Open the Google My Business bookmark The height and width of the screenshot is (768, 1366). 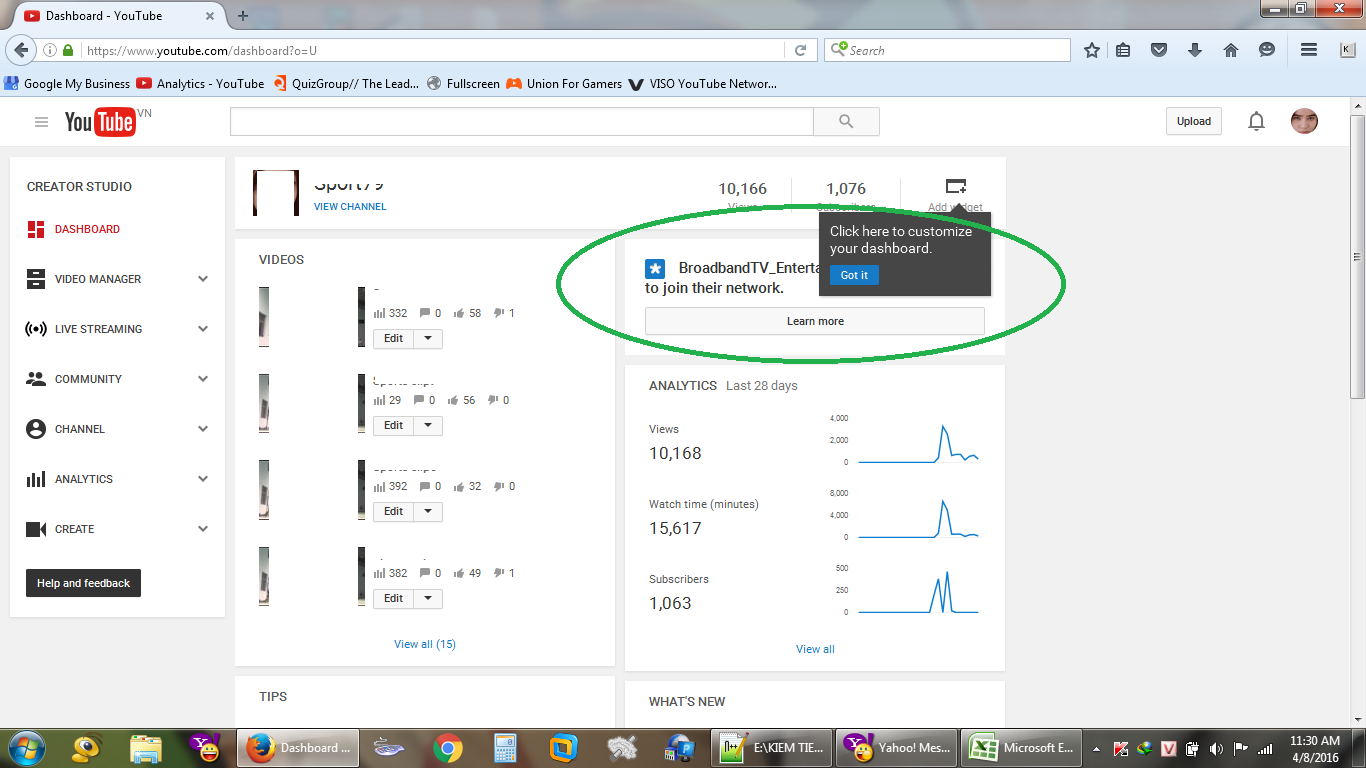67,84
